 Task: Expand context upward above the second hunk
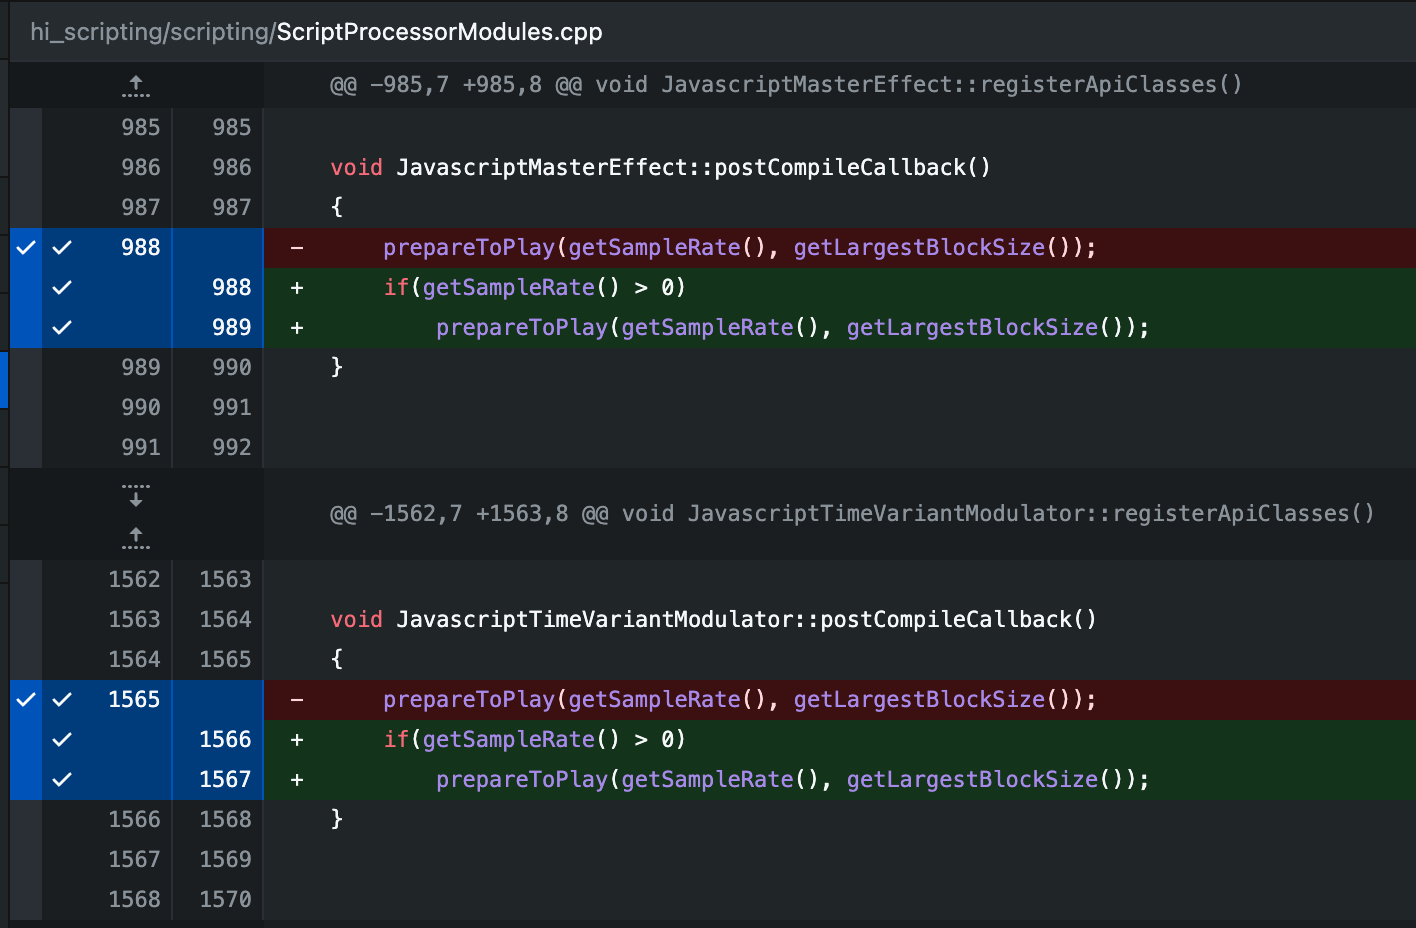135,539
